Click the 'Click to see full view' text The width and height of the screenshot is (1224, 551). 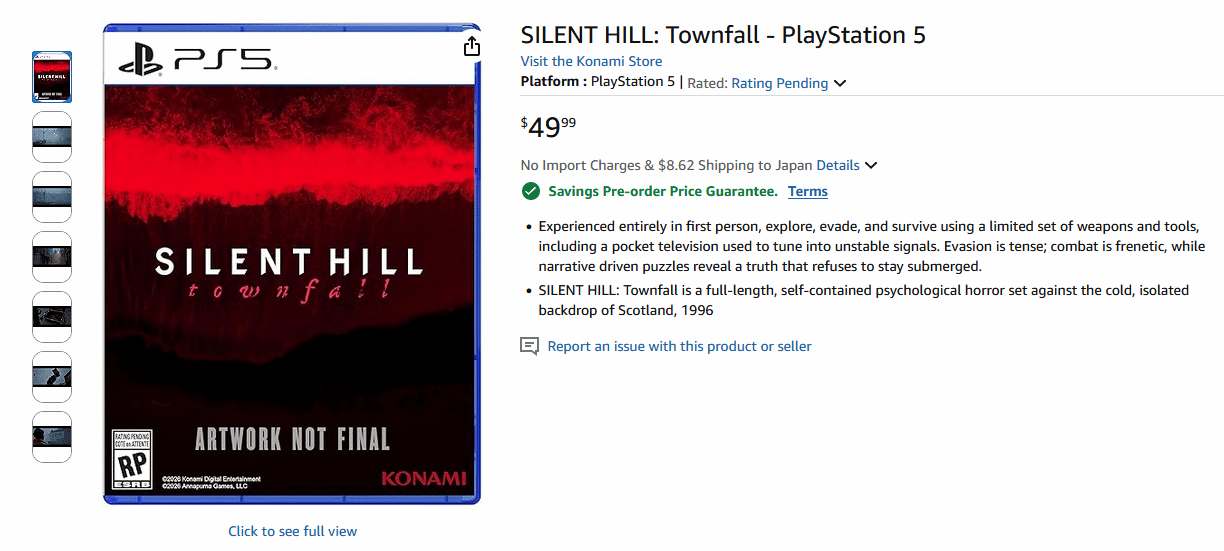(x=292, y=531)
